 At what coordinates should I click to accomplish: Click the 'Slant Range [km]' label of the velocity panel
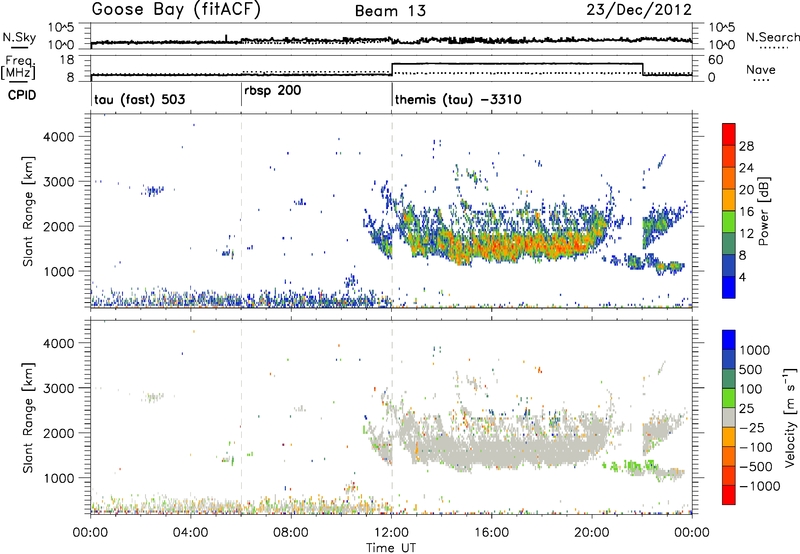tap(28, 418)
